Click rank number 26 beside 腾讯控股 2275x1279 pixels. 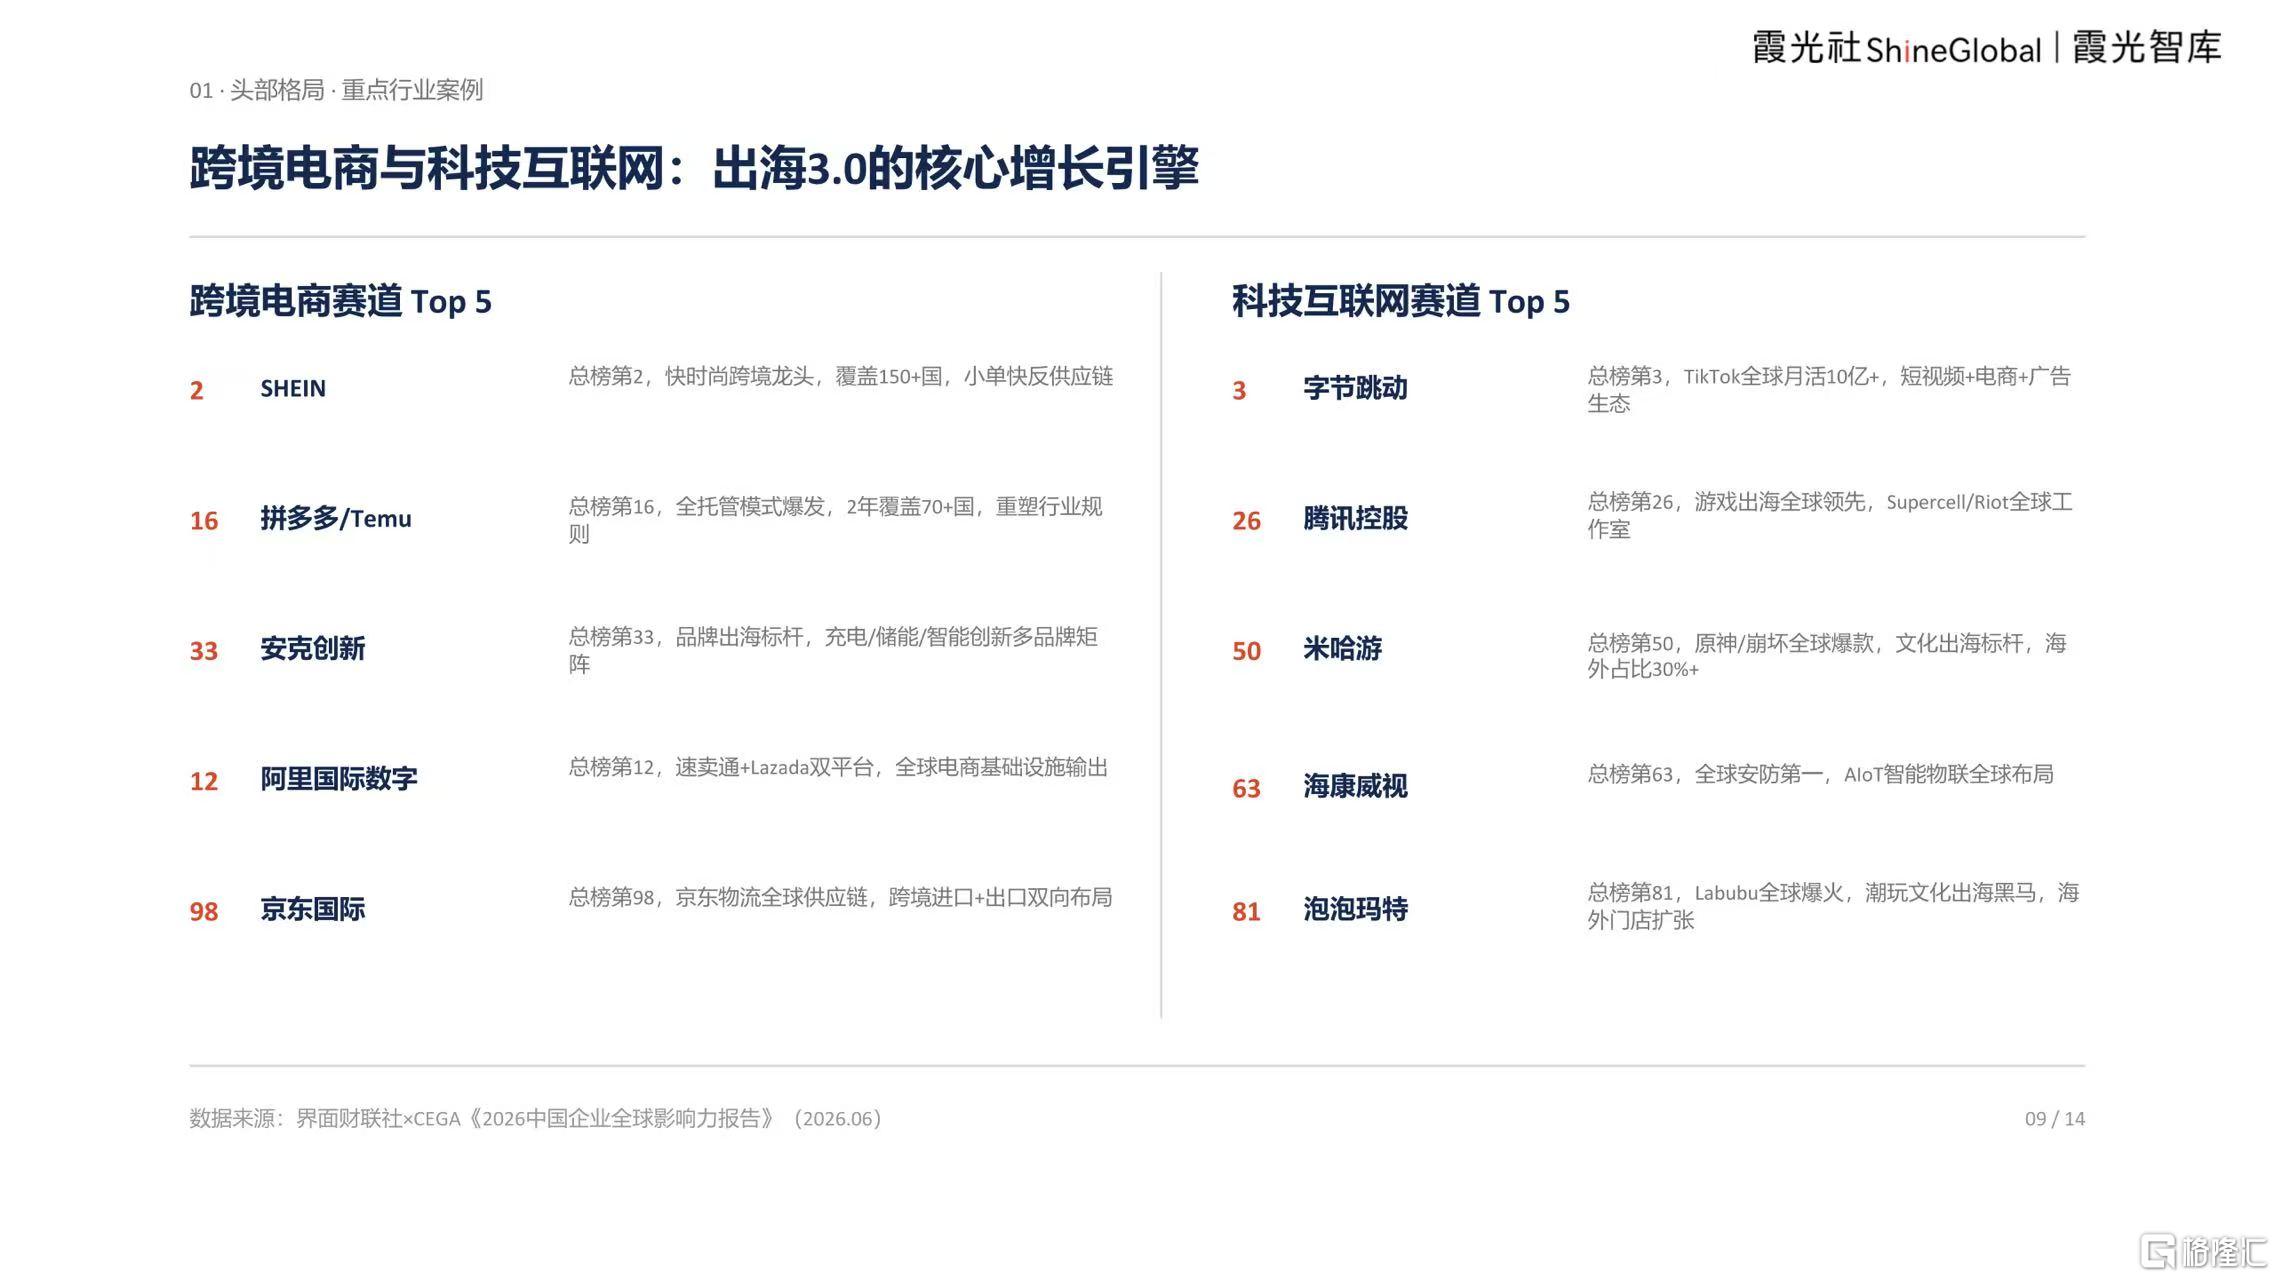point(1246,520)
